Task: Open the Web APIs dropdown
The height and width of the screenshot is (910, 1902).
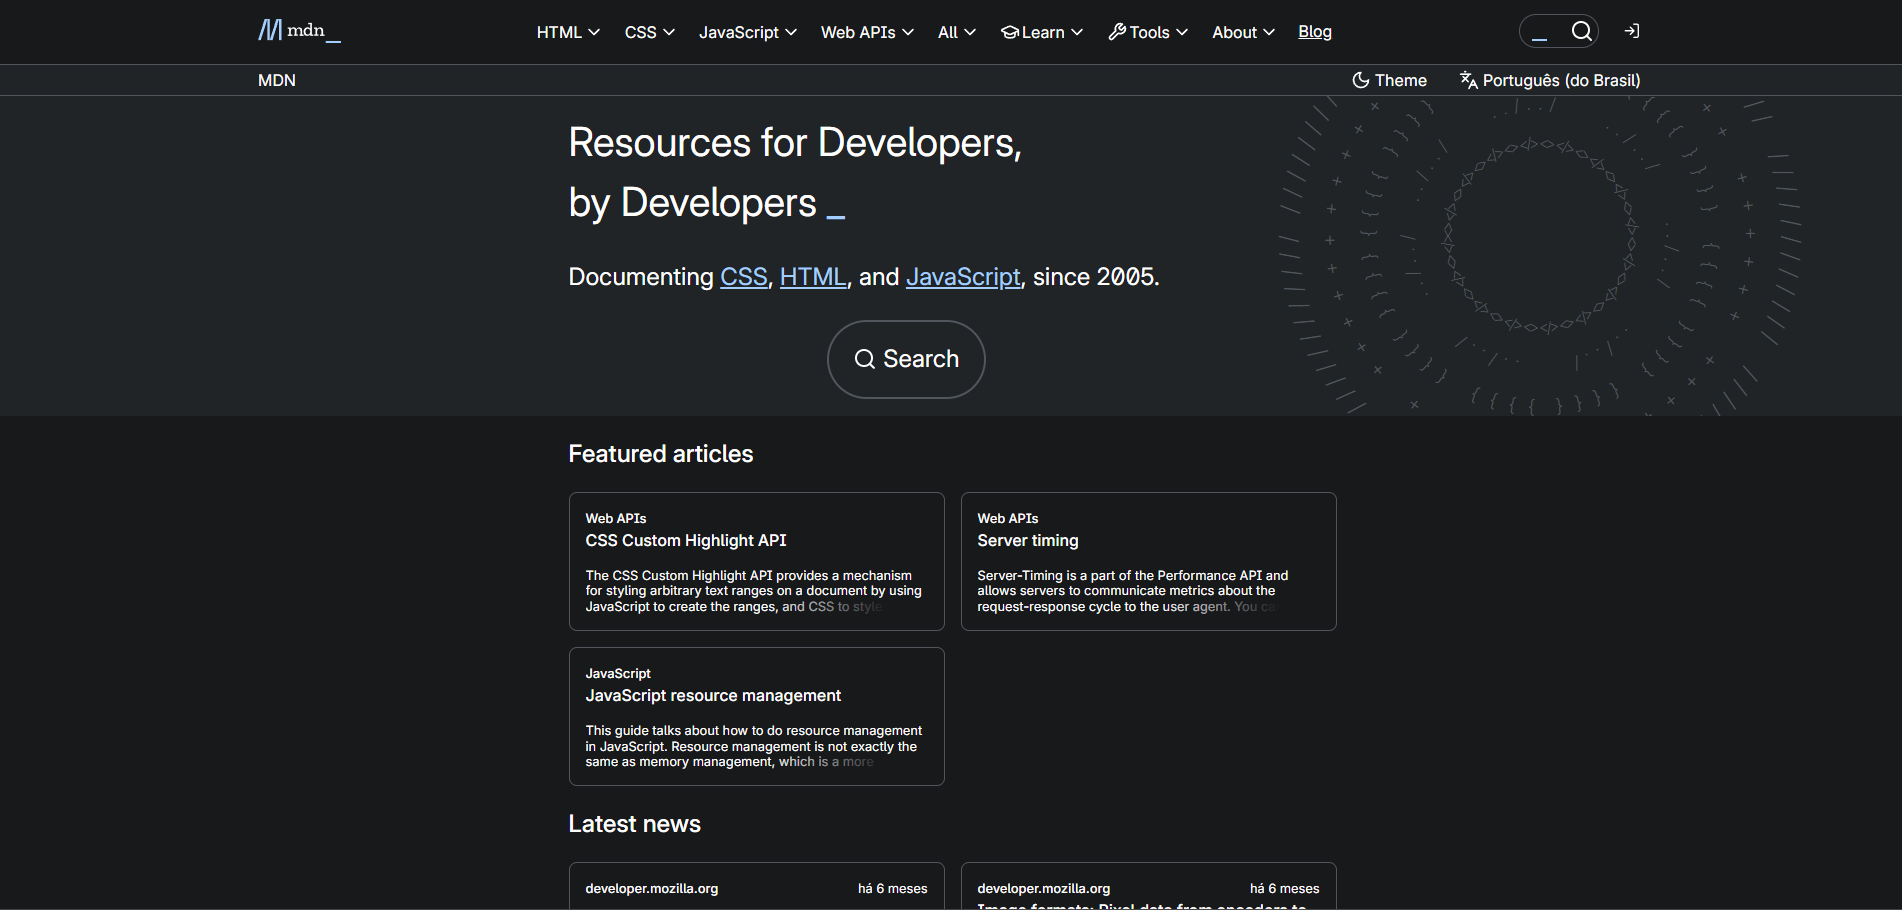Action: (x=867, y=32)
